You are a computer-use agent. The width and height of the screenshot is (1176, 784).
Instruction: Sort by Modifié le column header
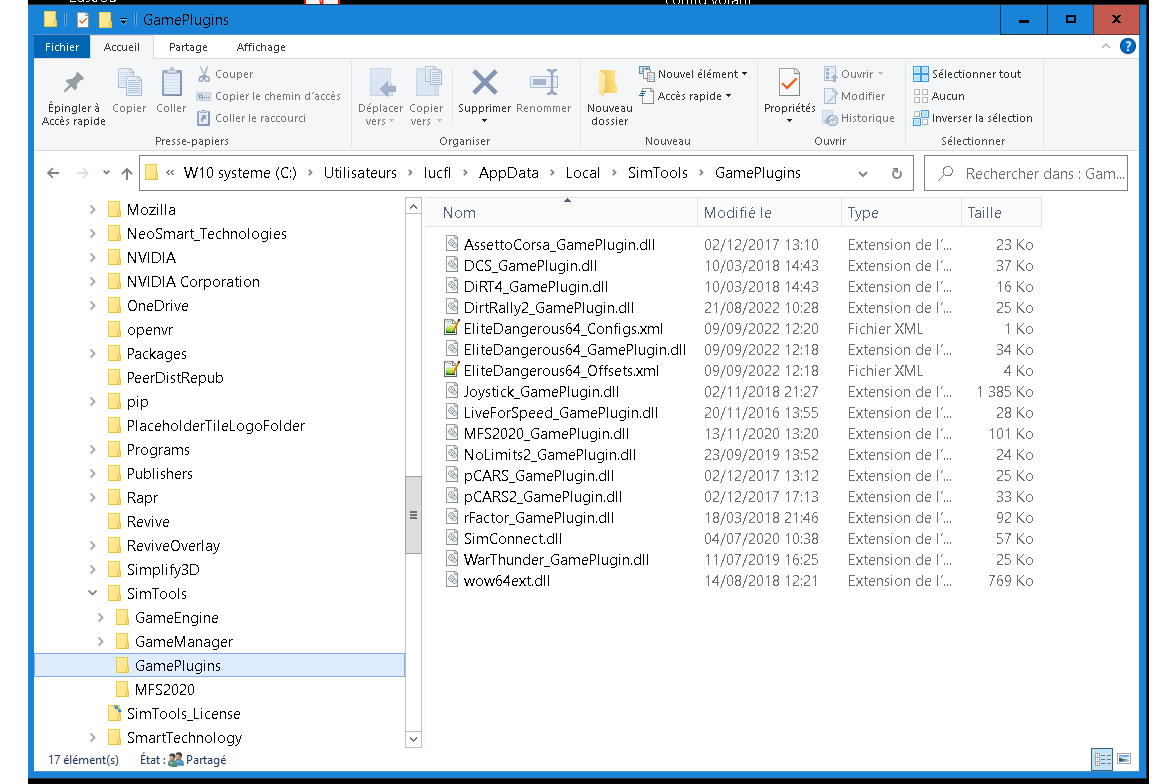(769, 212)
